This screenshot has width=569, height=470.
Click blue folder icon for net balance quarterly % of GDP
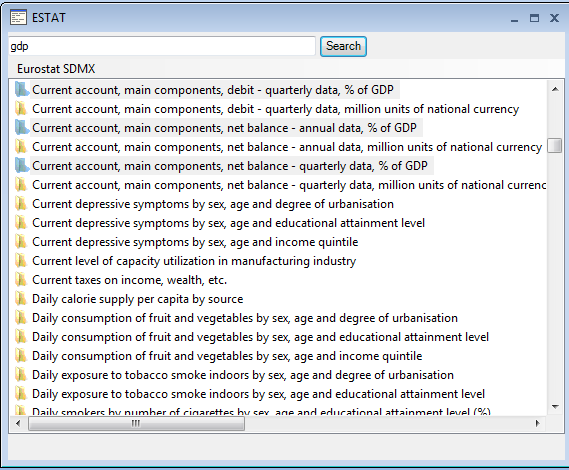(x=22, y=165)
